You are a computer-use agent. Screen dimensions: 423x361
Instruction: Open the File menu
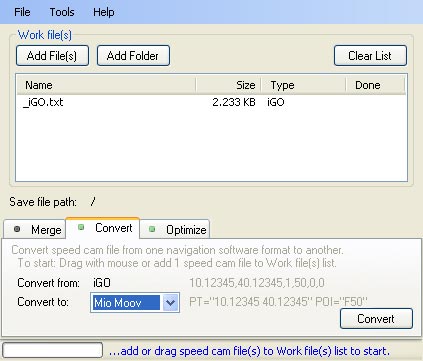pos(22,12)
